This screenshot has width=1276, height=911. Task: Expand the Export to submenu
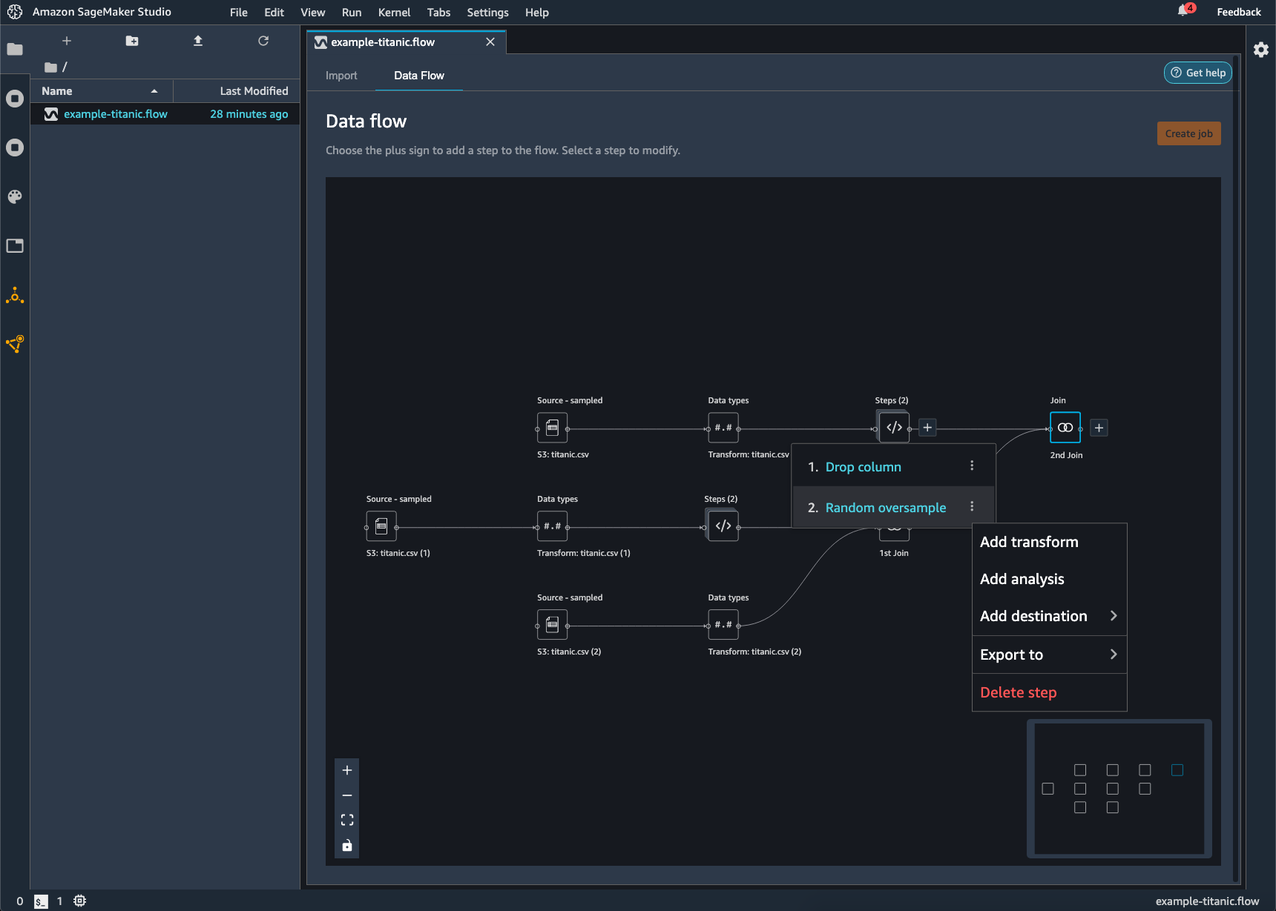(1049, 655)
